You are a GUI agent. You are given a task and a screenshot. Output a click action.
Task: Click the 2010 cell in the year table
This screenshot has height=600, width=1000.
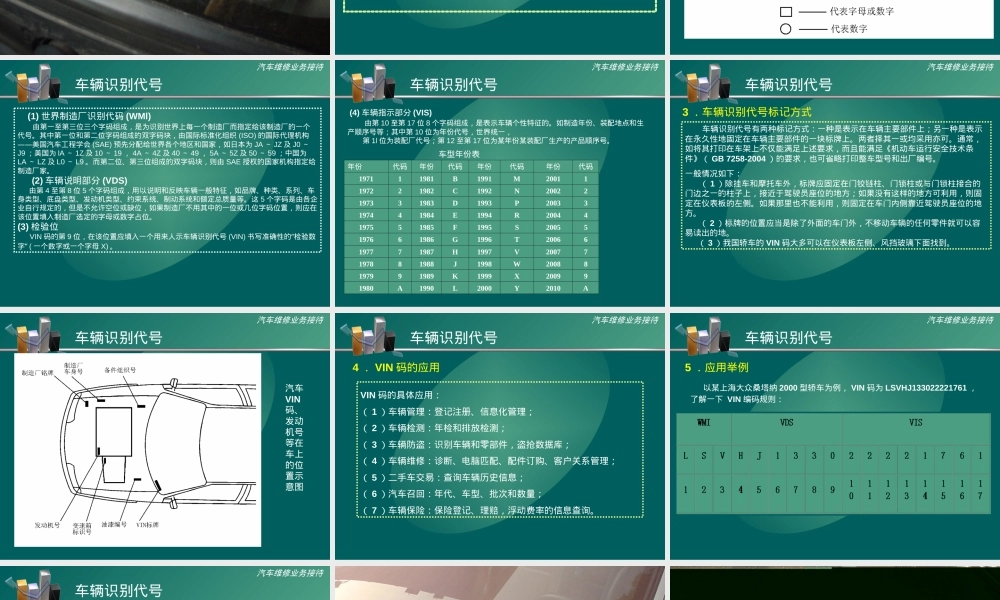(x=553, y=288)
